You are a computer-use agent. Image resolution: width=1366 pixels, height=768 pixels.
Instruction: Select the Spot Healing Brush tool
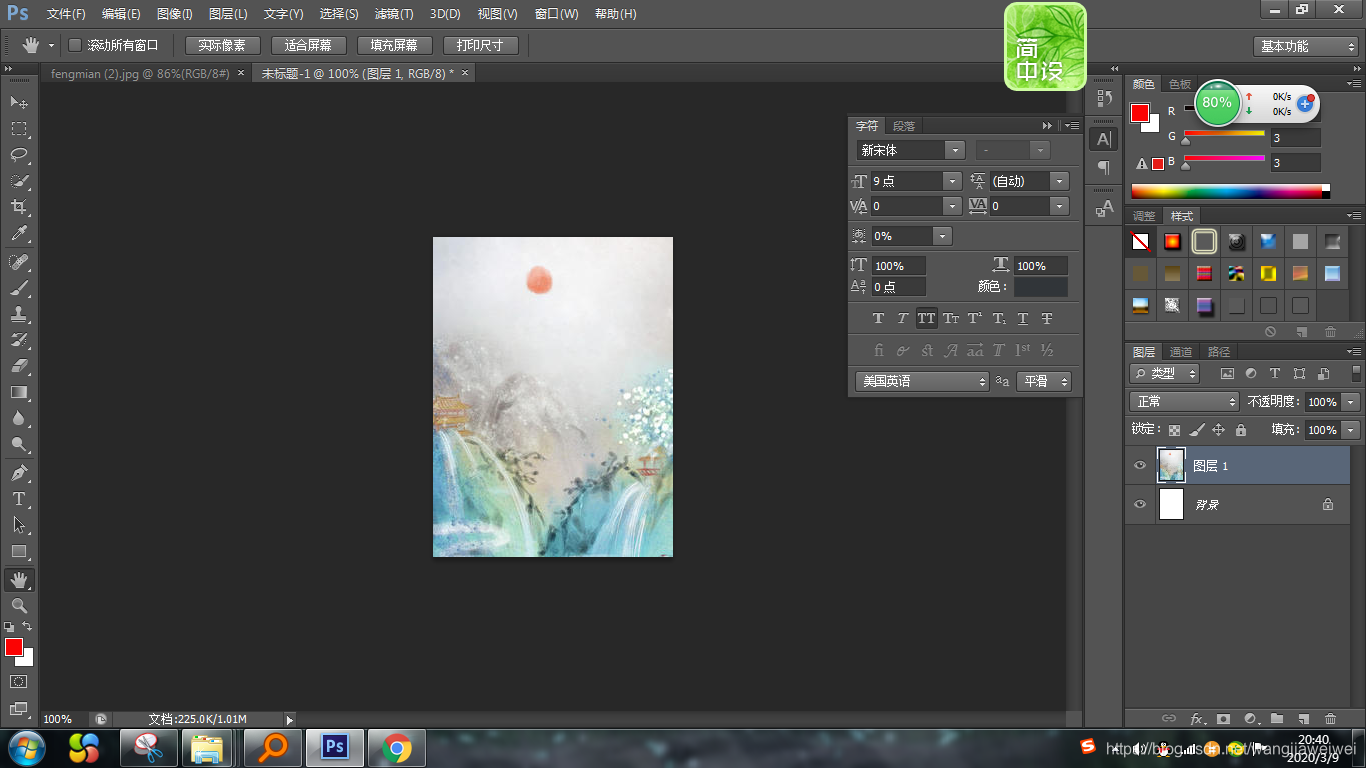click(19, 262)
